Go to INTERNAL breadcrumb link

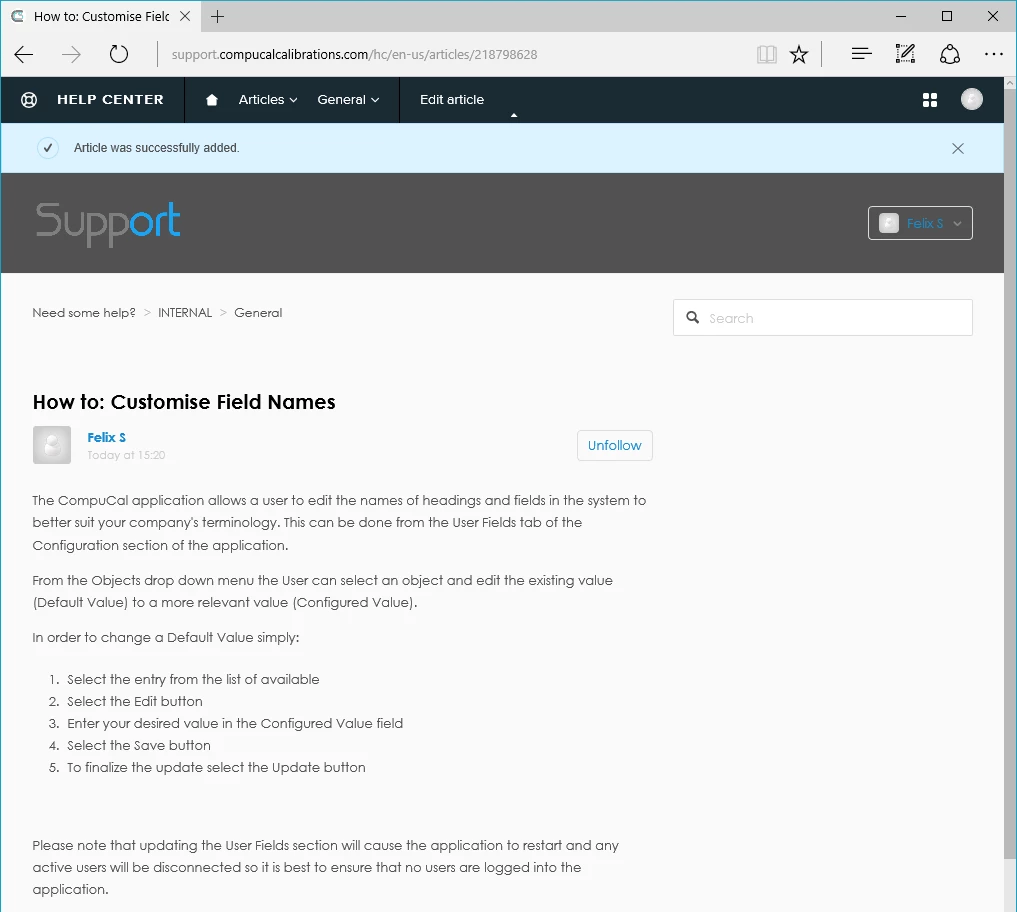[185, 313]
